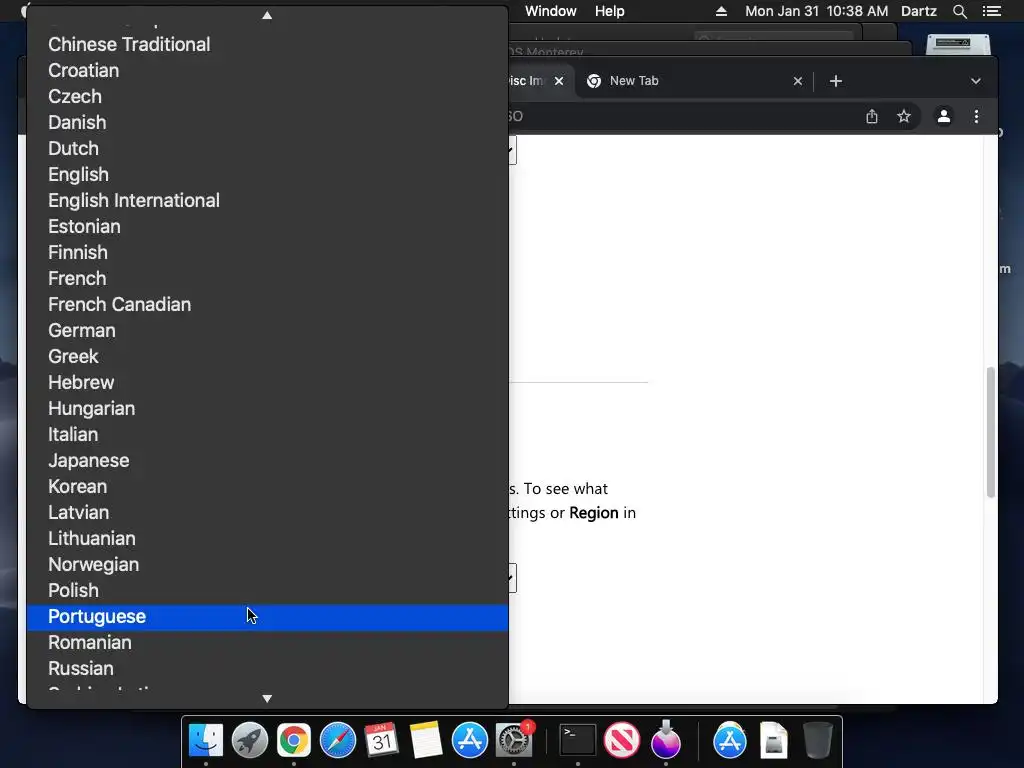The width and height of the screenshot is (1024, 768).
Task: Close the Disc Image tab
Action: (559, 81)
